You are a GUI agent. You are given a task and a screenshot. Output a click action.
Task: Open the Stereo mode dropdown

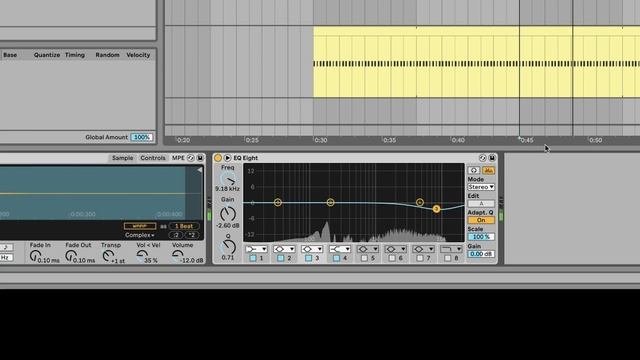point(481,187)
